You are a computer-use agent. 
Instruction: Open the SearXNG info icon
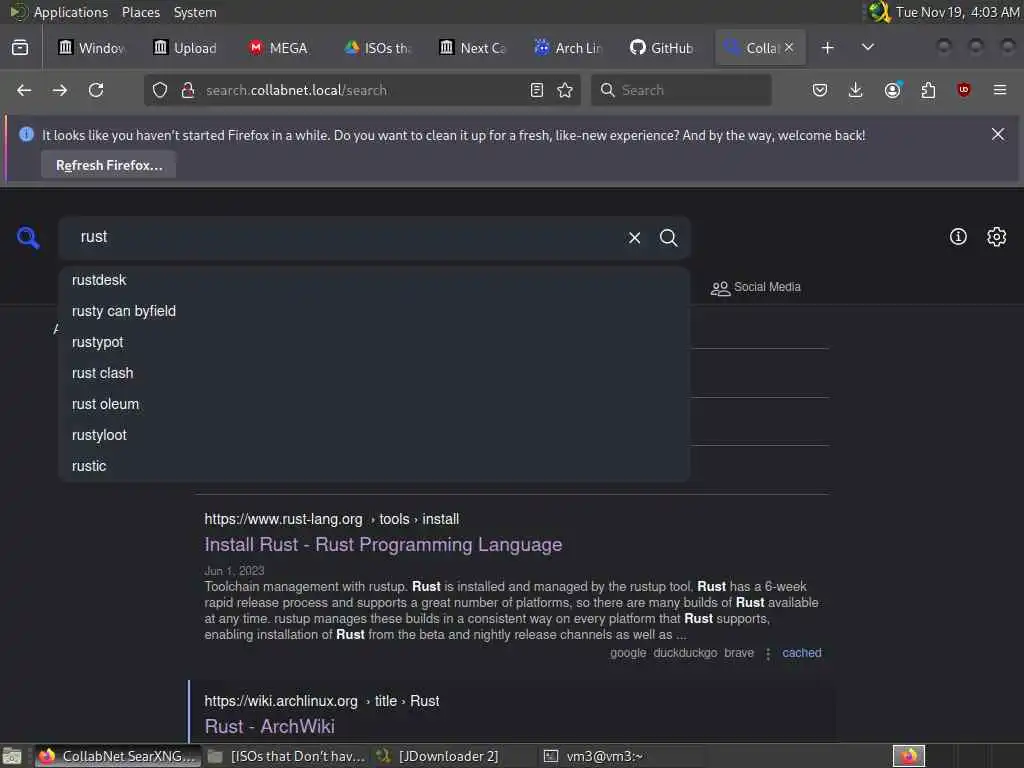tap(958, 236)
